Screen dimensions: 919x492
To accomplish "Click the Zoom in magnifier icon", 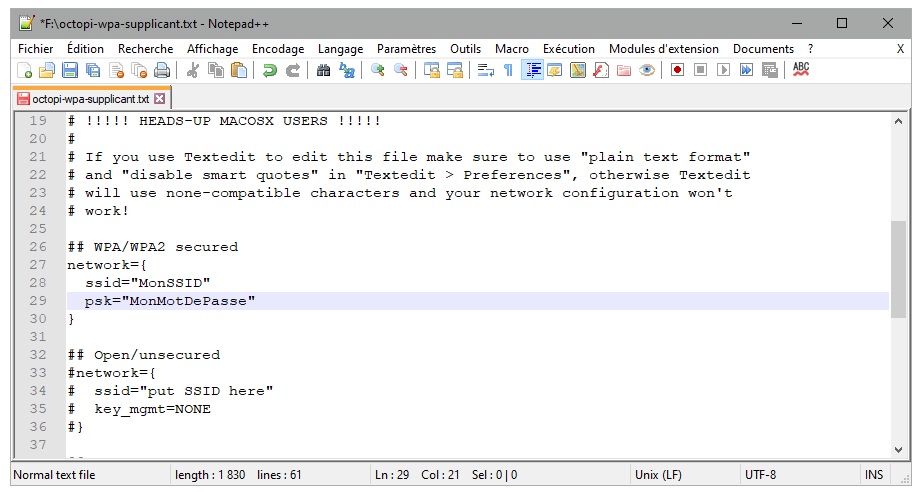I will (378, 70).
